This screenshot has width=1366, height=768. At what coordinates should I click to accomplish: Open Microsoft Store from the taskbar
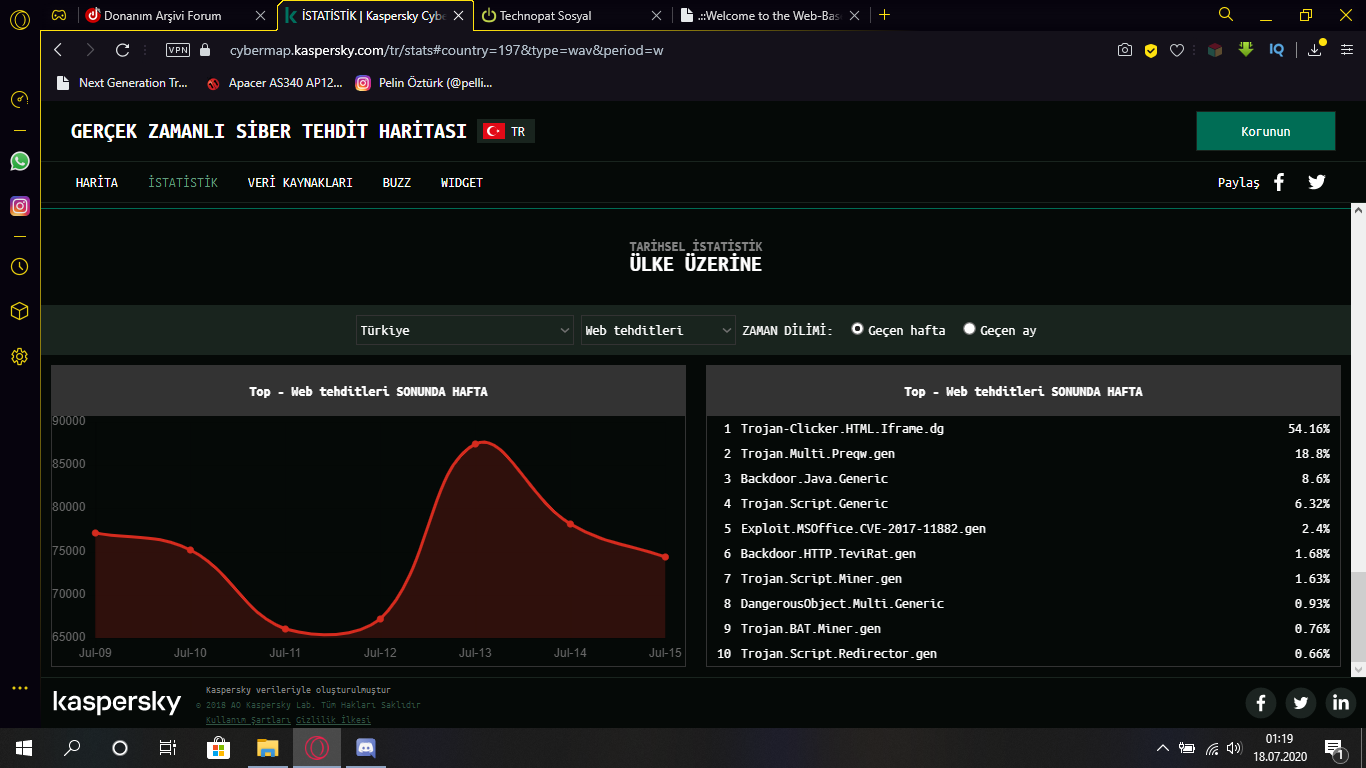tap(219, 748)
